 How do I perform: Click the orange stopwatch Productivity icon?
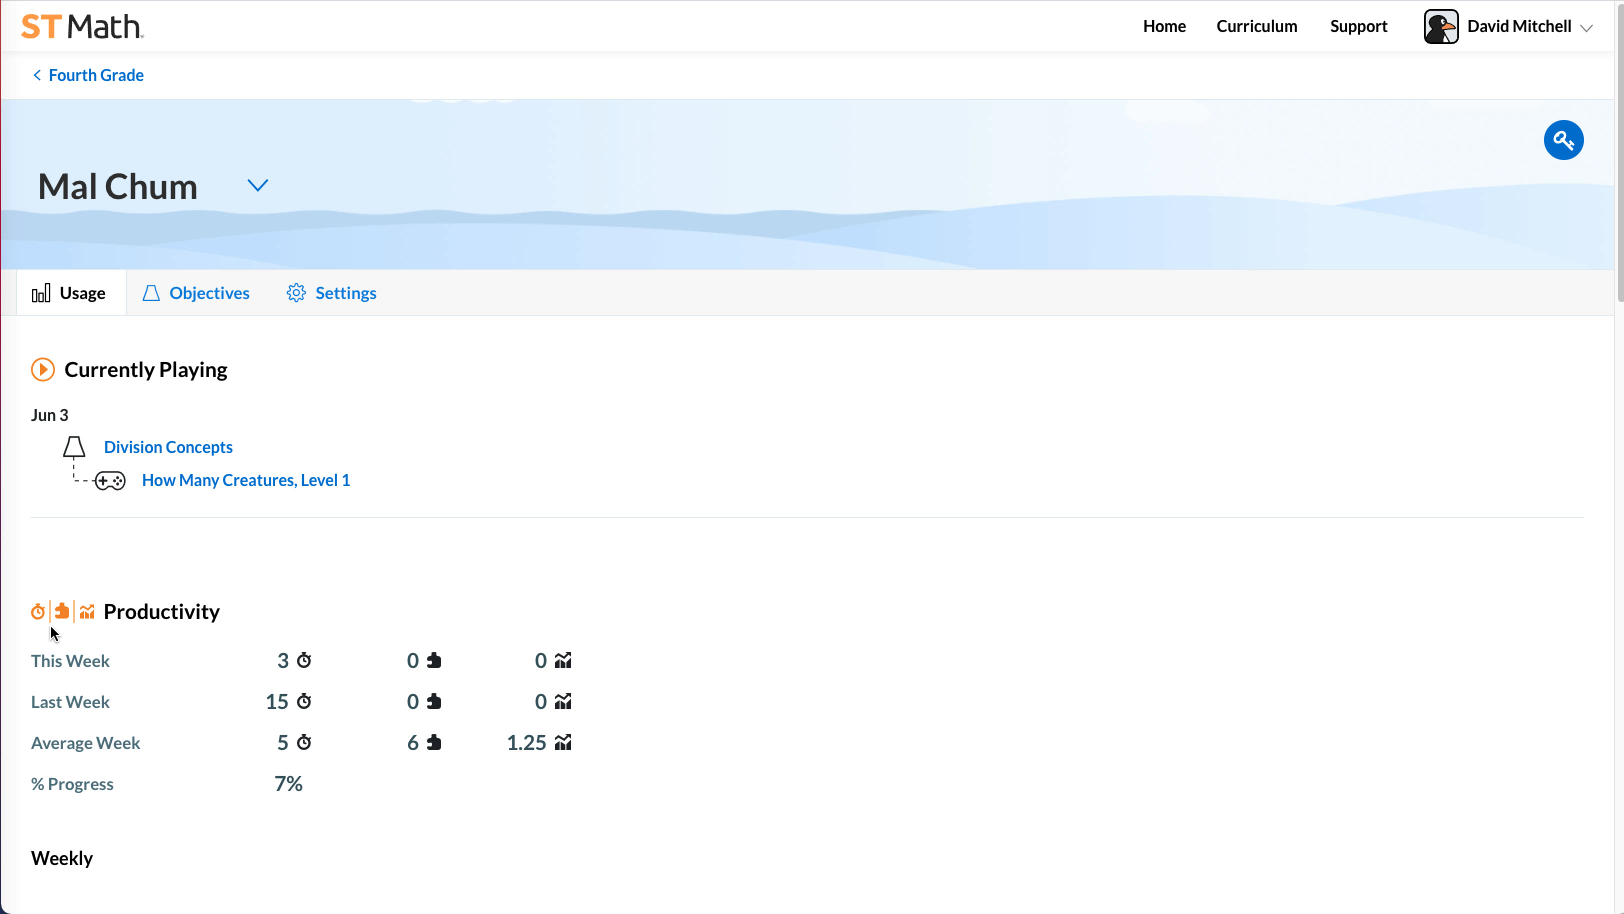(38, 611)
